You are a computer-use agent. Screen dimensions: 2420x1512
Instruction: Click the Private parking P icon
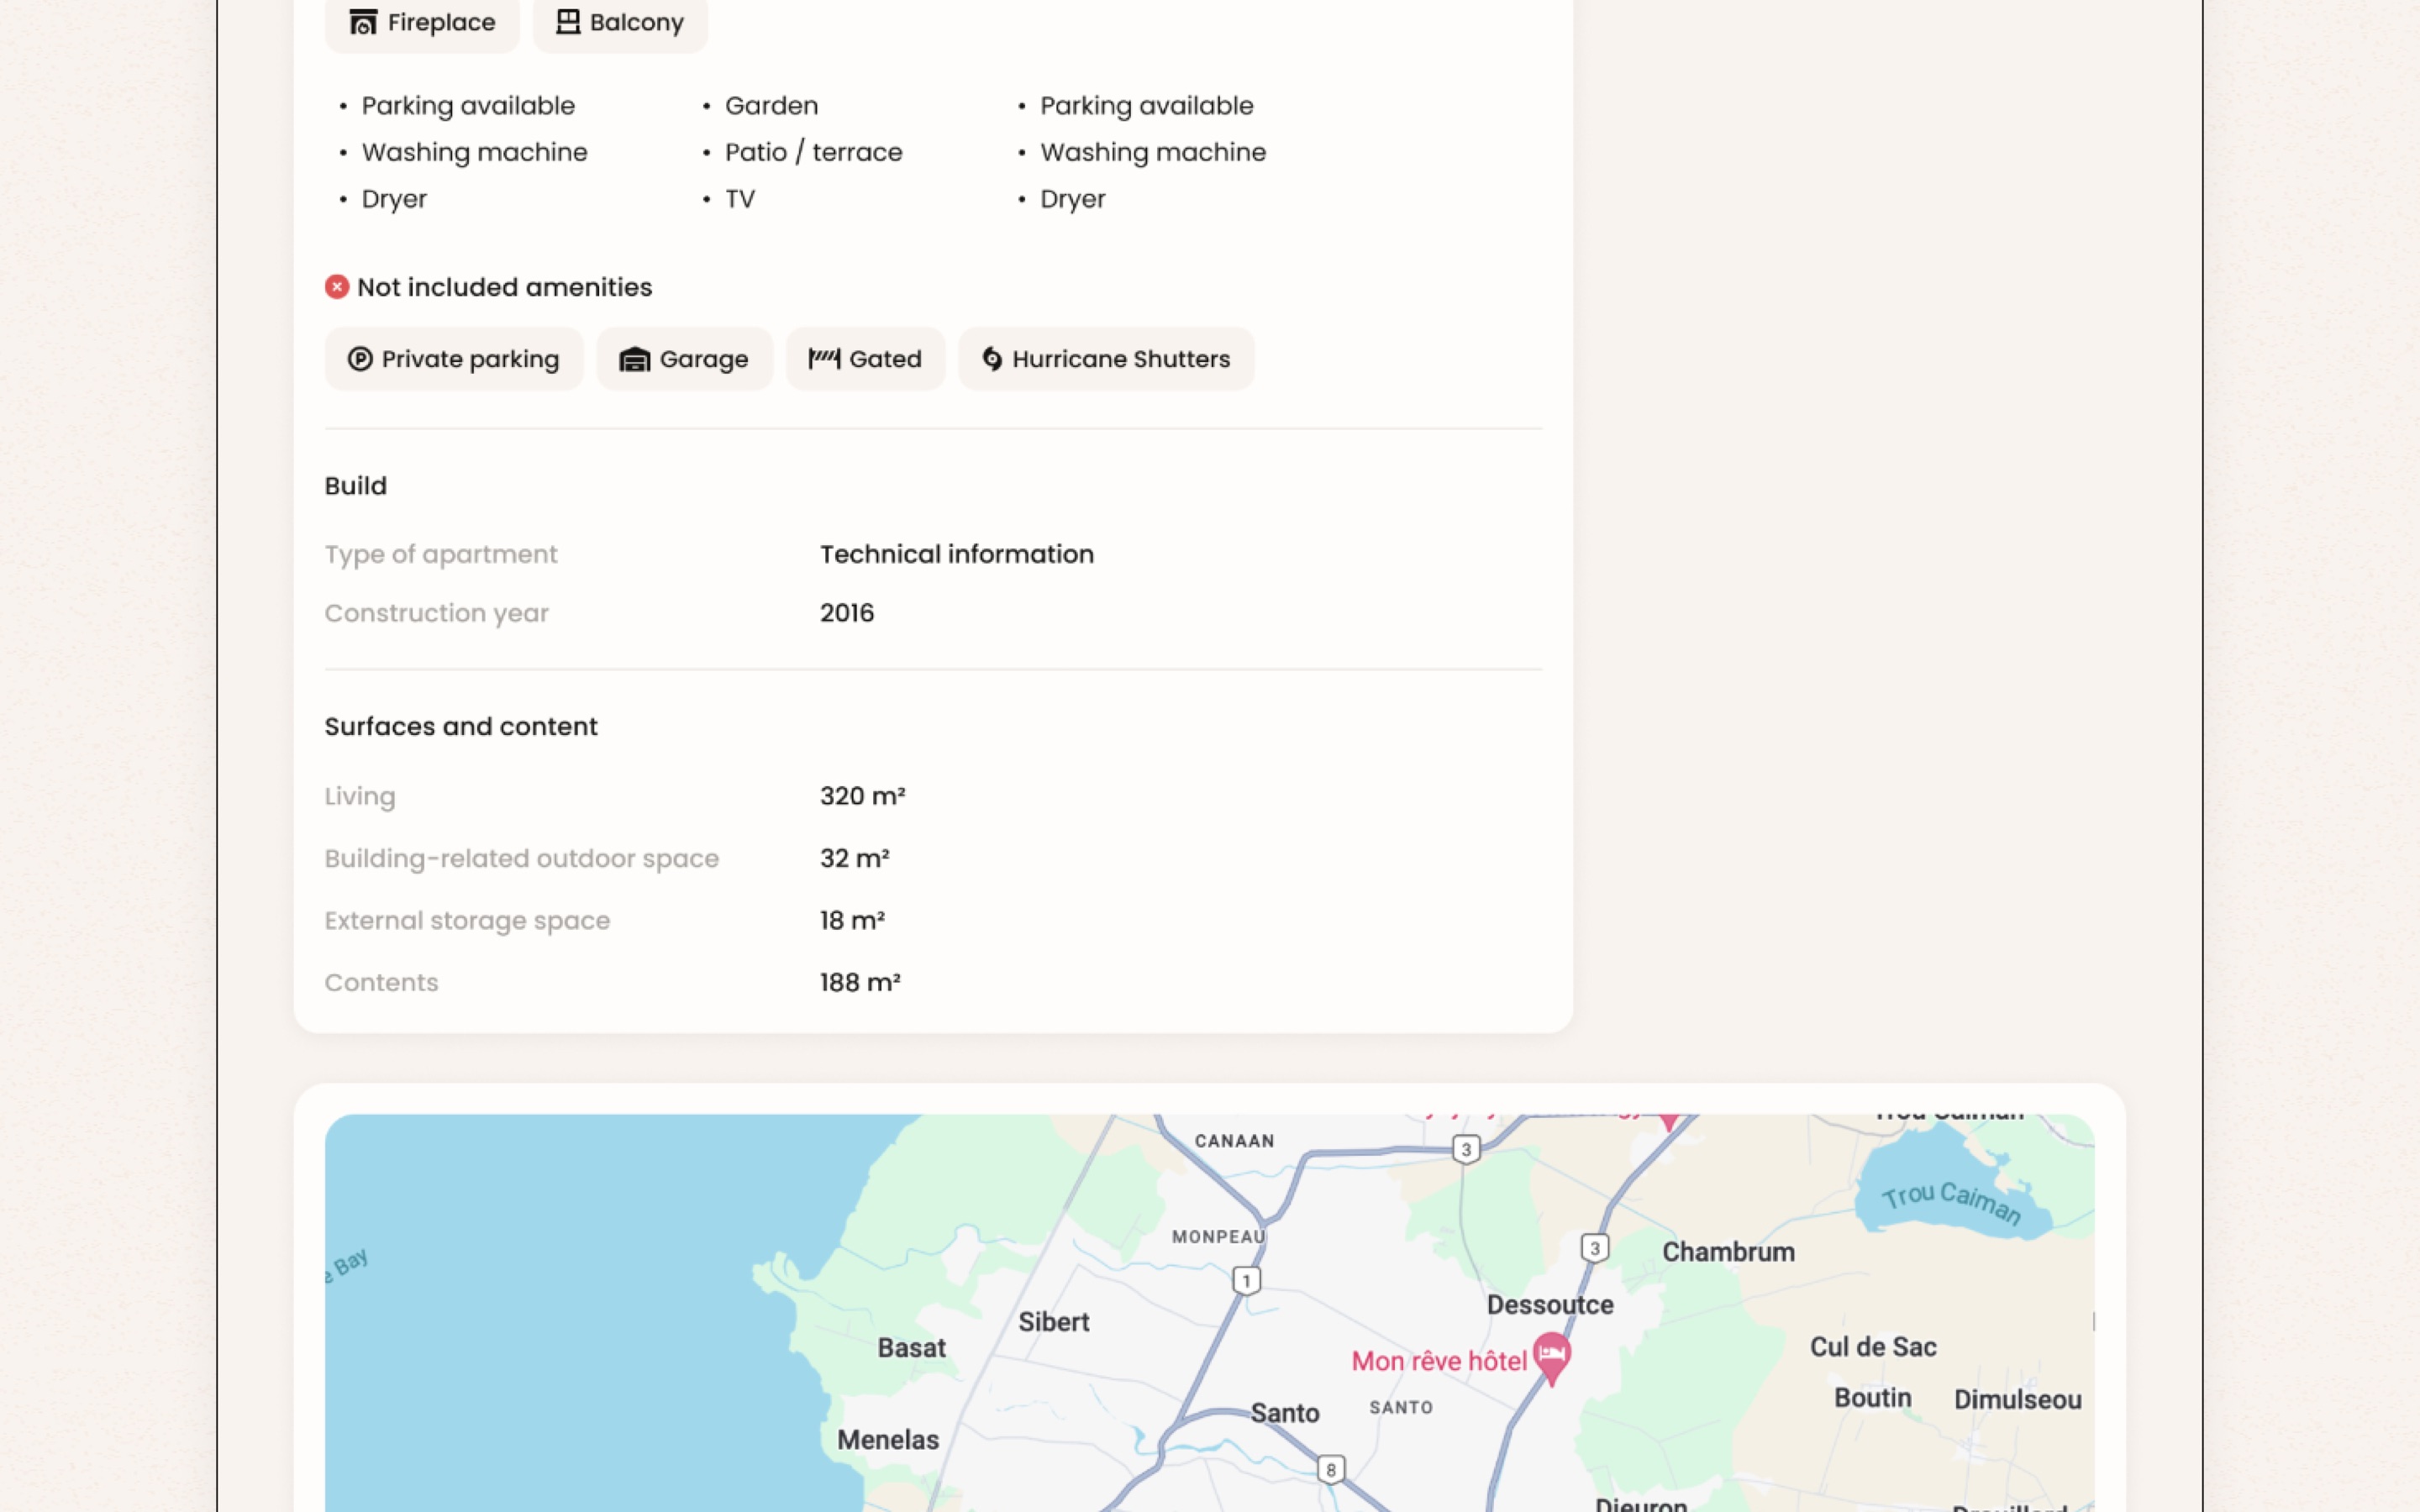click(360, 359)
